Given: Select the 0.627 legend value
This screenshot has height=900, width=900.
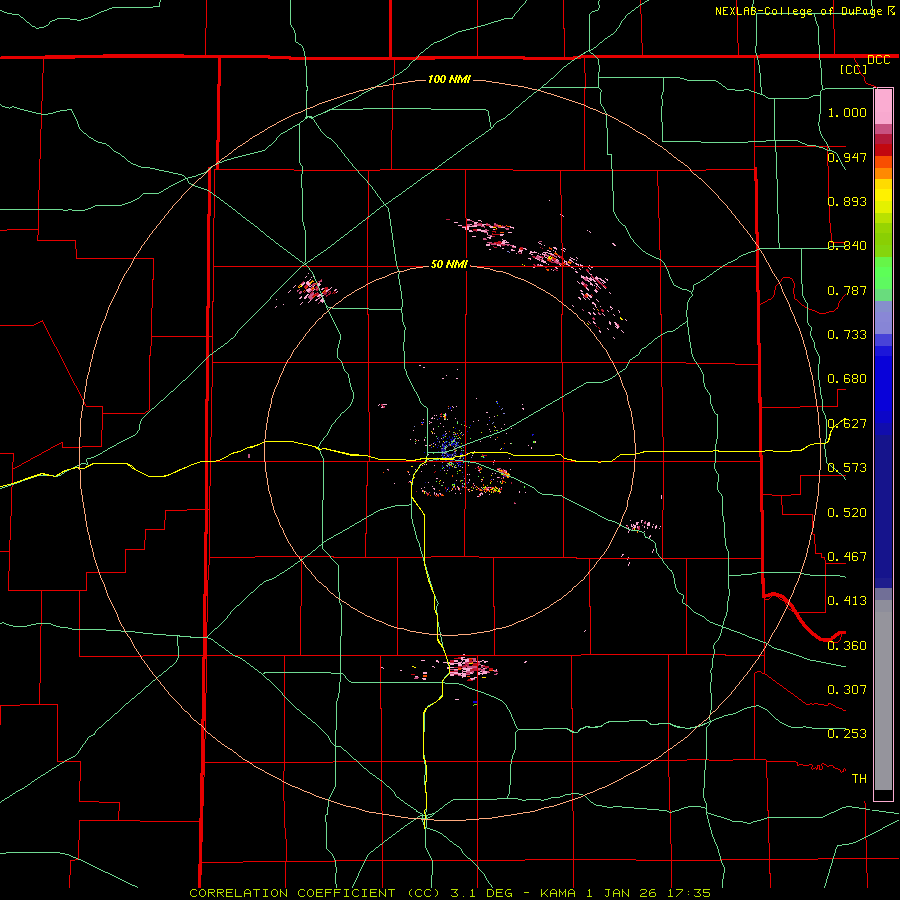Looking at the screenshot, I should pyautogui.click(x=847, y=423).
